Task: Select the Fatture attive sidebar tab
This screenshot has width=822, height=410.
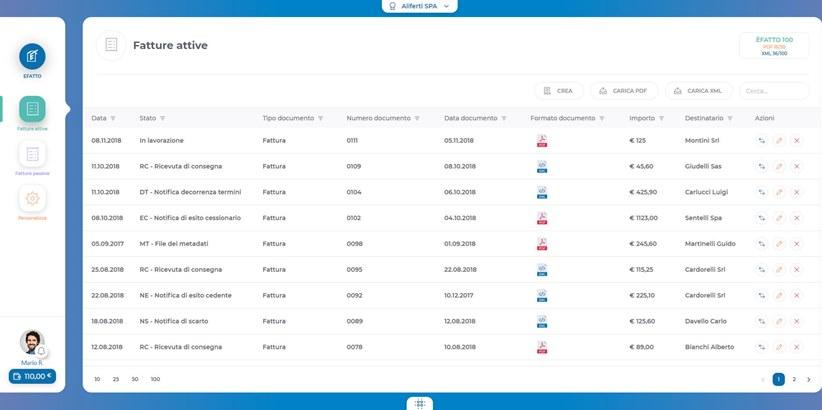Action: (32, 110)
